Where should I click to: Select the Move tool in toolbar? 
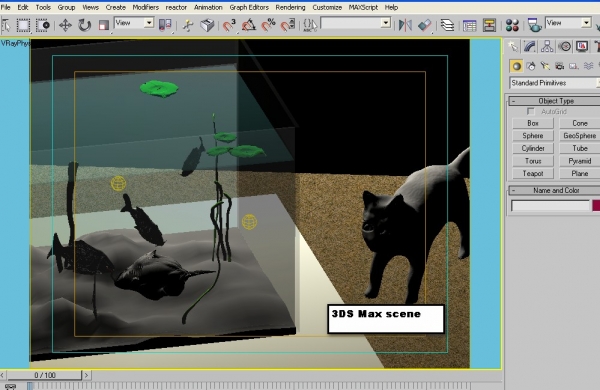[65, 26]
